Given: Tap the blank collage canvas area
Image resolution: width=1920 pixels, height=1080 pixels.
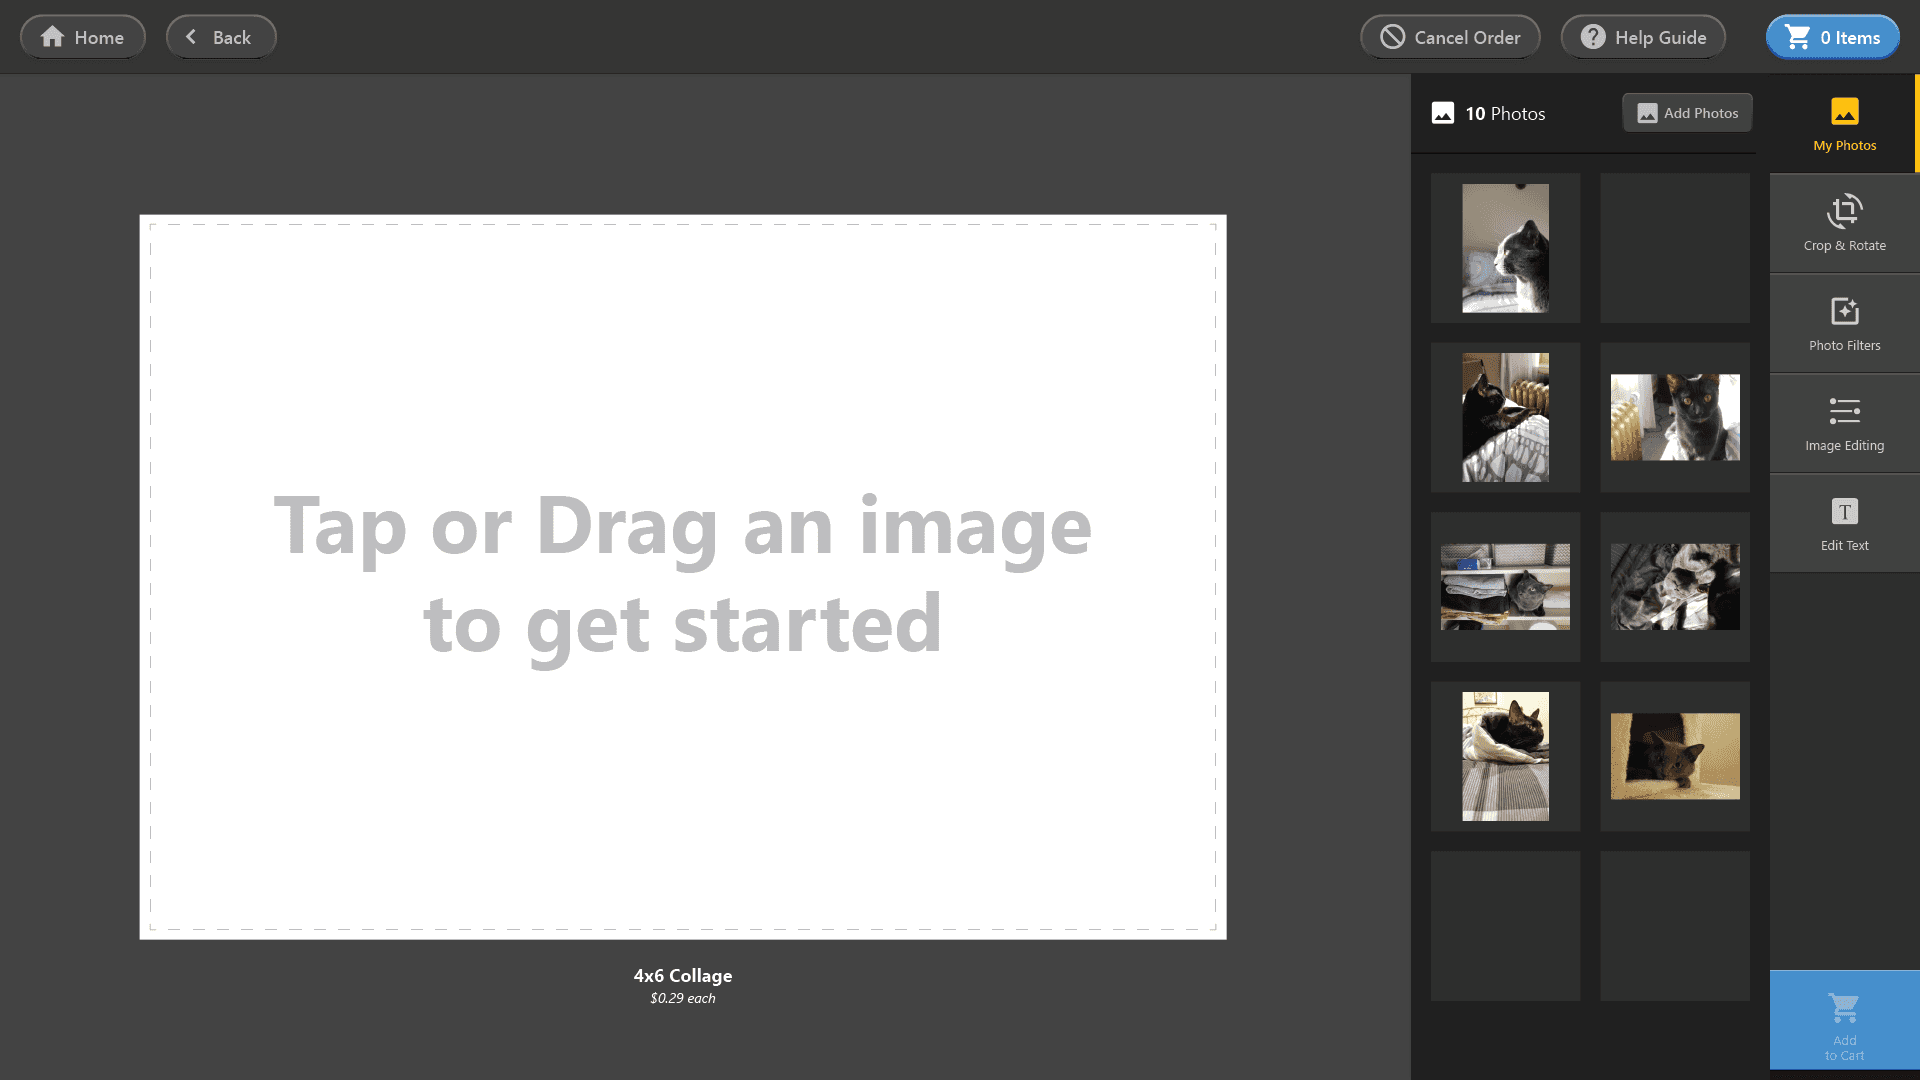Looking at the screenshot, I should click(683, 577).
